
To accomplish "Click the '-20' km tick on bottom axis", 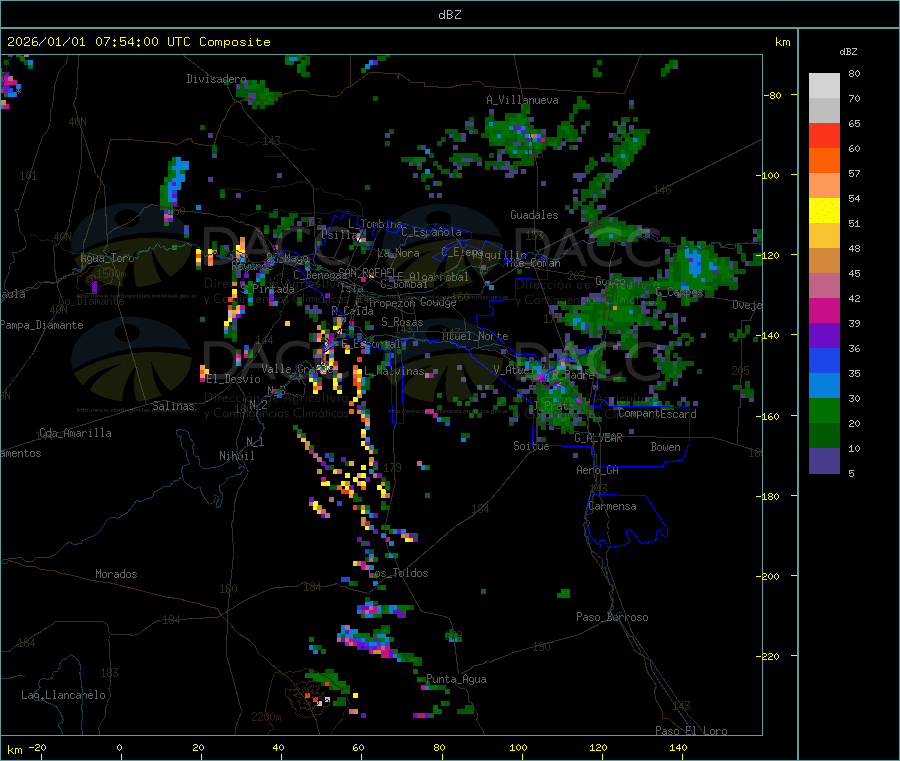I will click(x=37, y=747).
